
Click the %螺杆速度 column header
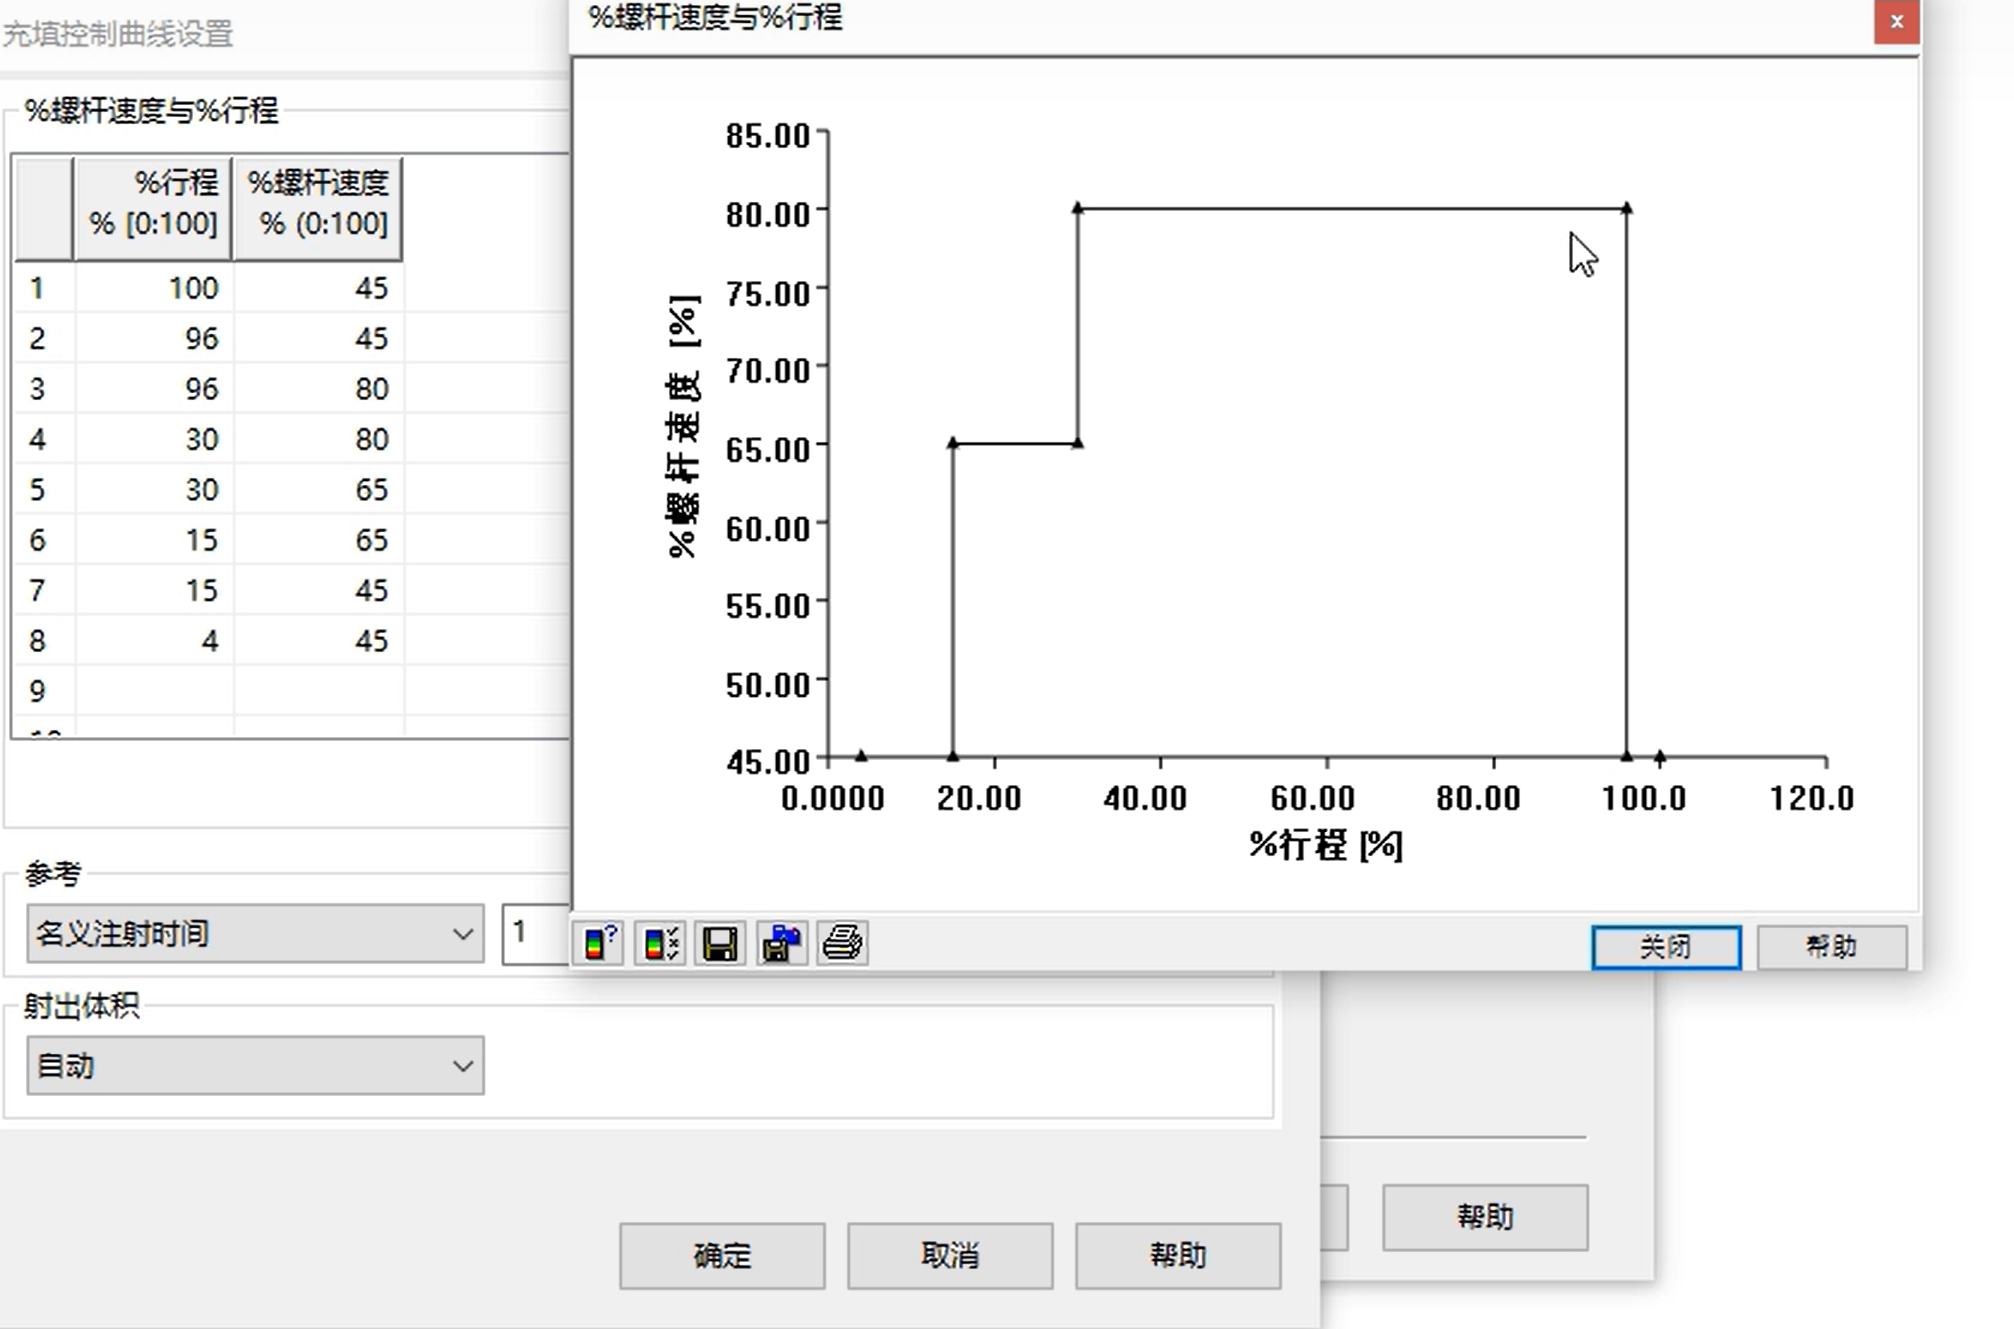[318, 204]
